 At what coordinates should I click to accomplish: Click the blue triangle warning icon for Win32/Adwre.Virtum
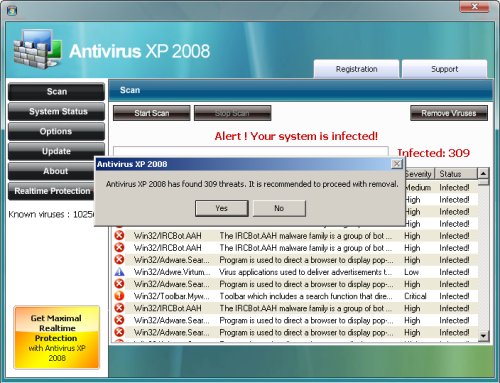pyautogui.click(x=119, y=272)
